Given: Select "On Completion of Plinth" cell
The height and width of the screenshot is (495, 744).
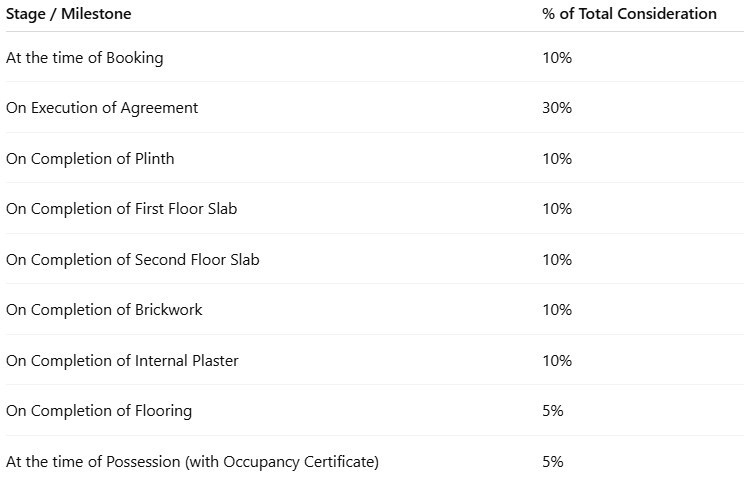Looking at the screenshot, I should pos(90,159).
